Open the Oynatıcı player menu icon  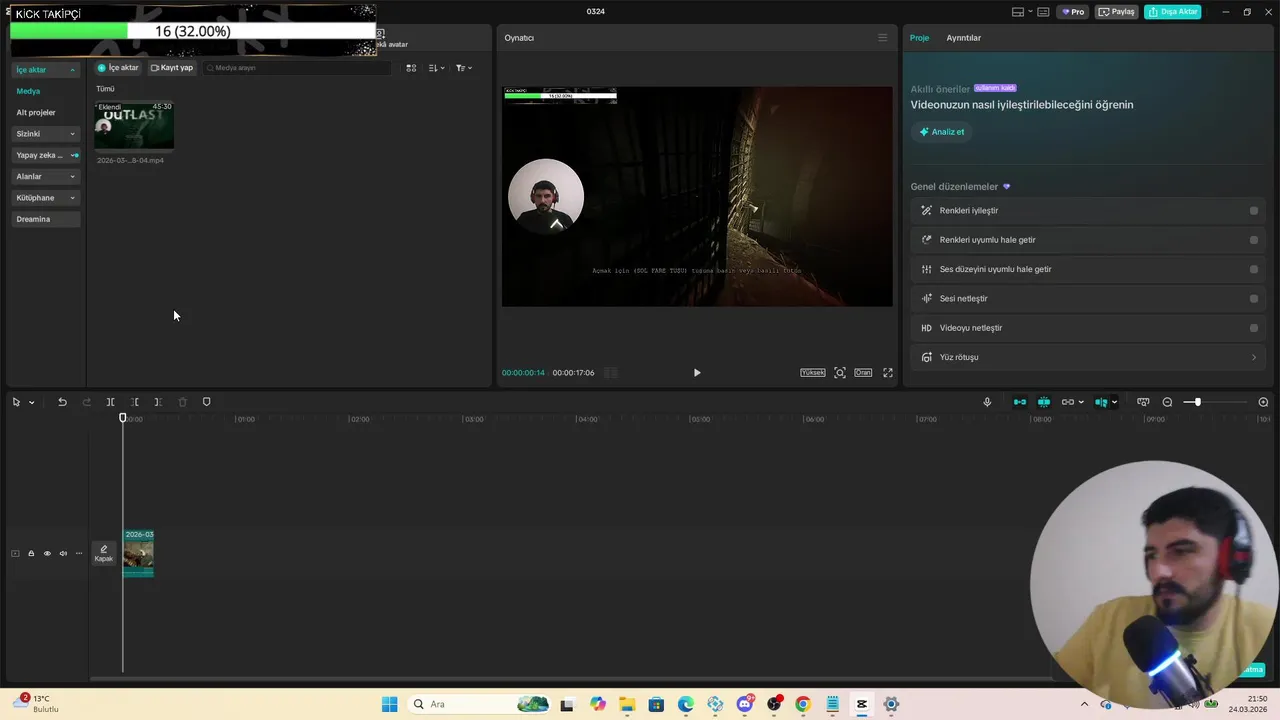[x=882, y=38]
